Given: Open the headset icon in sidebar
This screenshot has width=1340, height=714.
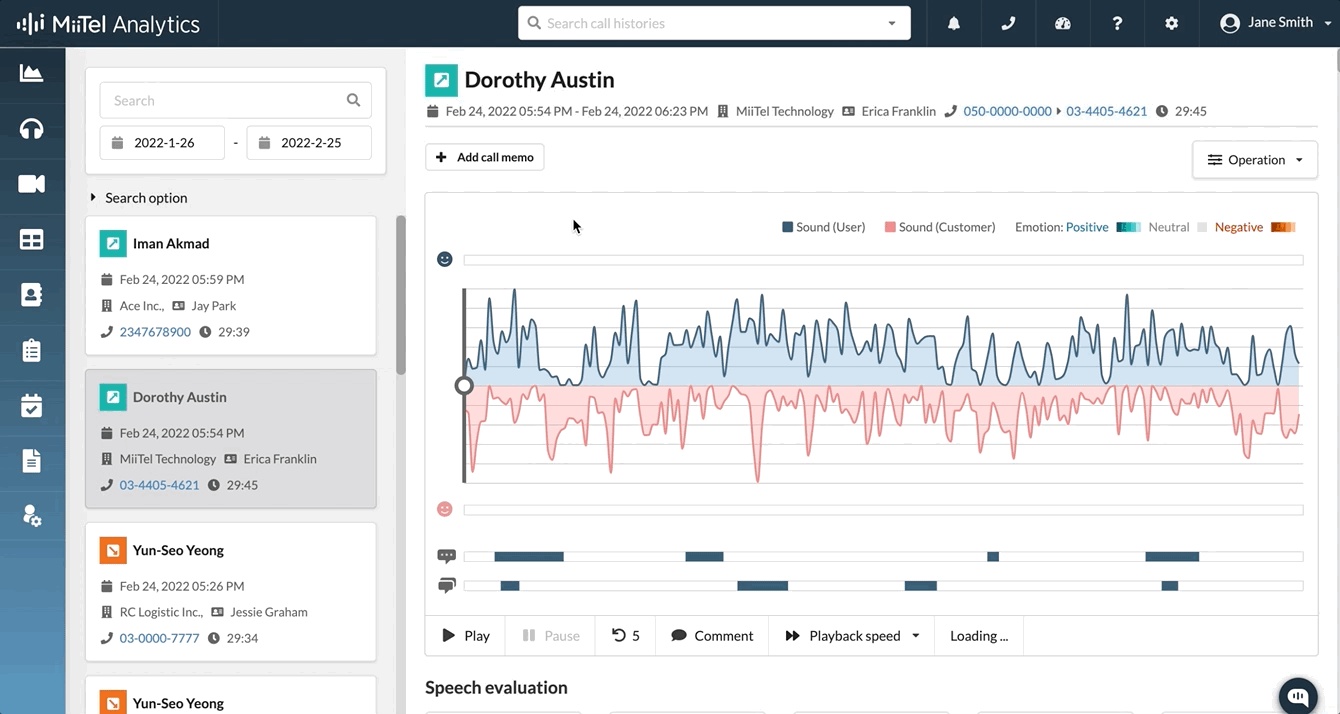Looking at the screenshot, I should point(32,129).
